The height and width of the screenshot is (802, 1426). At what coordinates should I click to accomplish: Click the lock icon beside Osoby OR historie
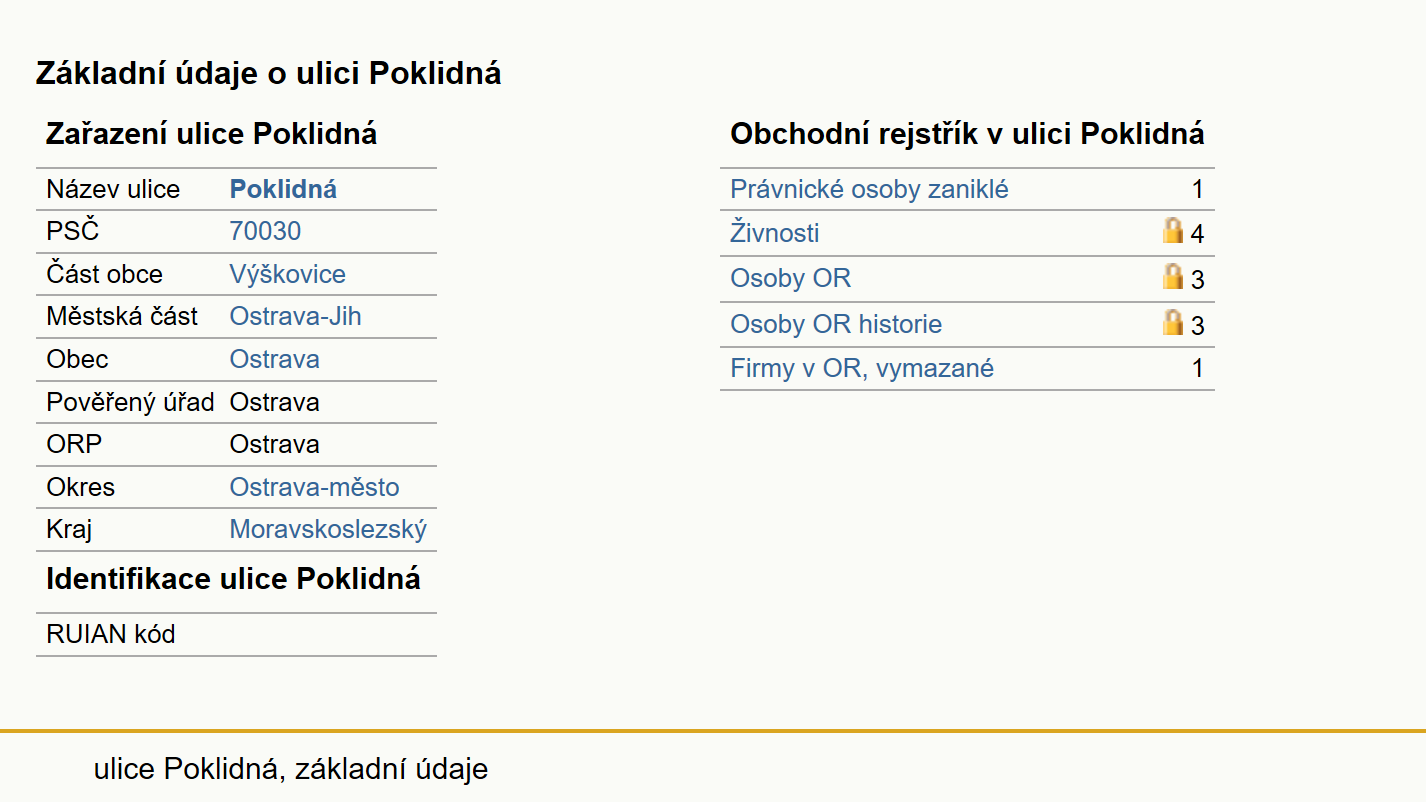[x=1173, y=323]
